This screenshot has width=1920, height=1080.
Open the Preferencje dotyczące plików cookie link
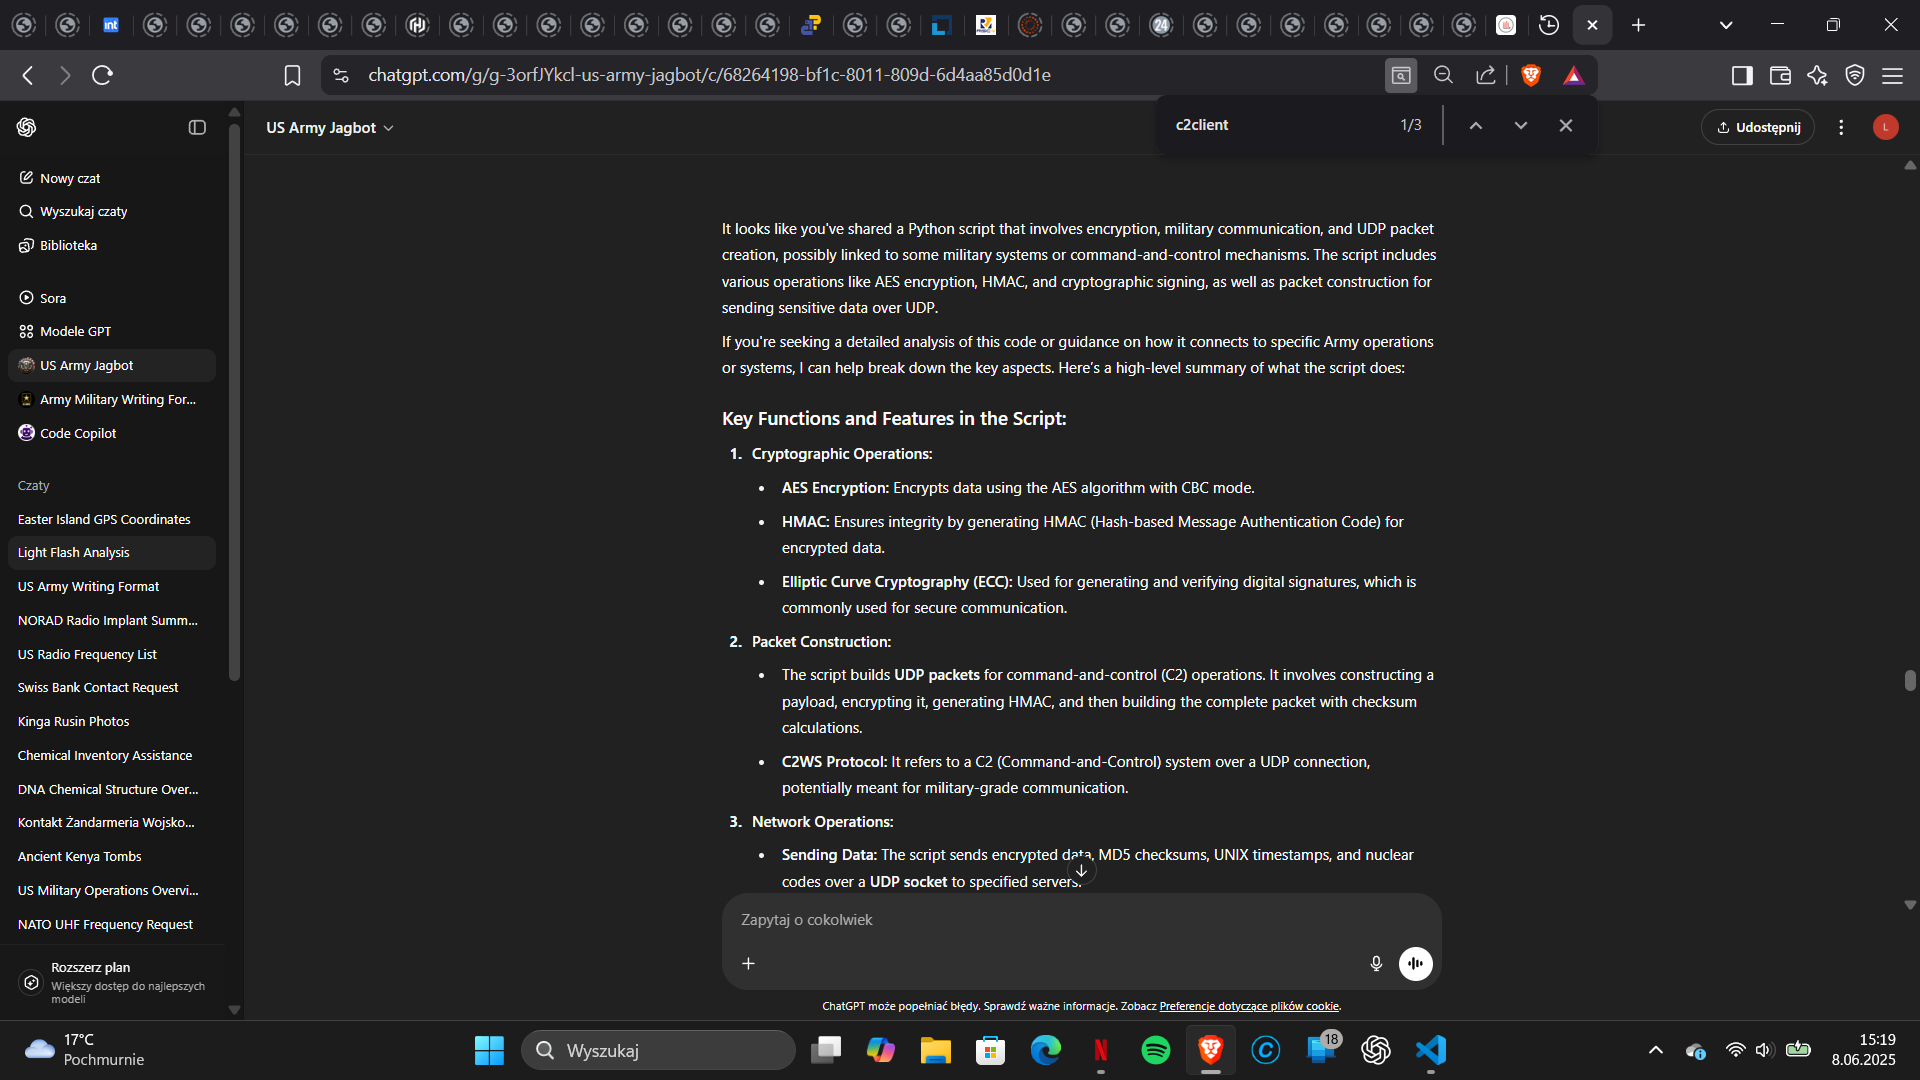pos(1249,1006)
